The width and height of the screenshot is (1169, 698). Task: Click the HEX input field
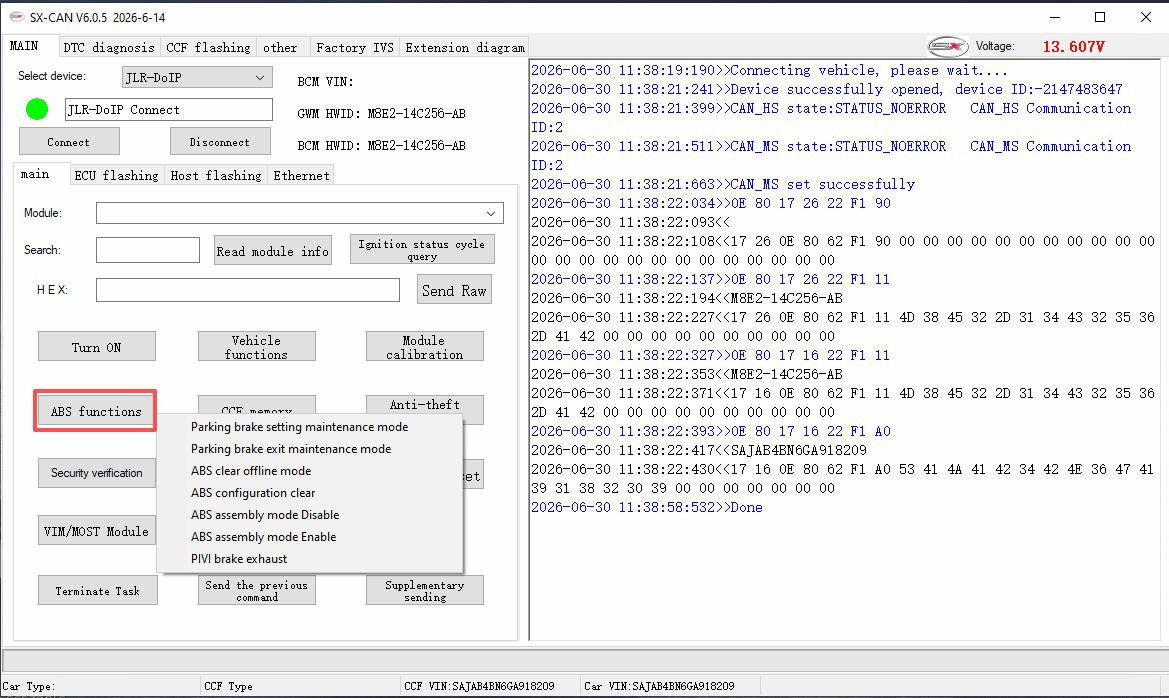[x=248, y=290]
